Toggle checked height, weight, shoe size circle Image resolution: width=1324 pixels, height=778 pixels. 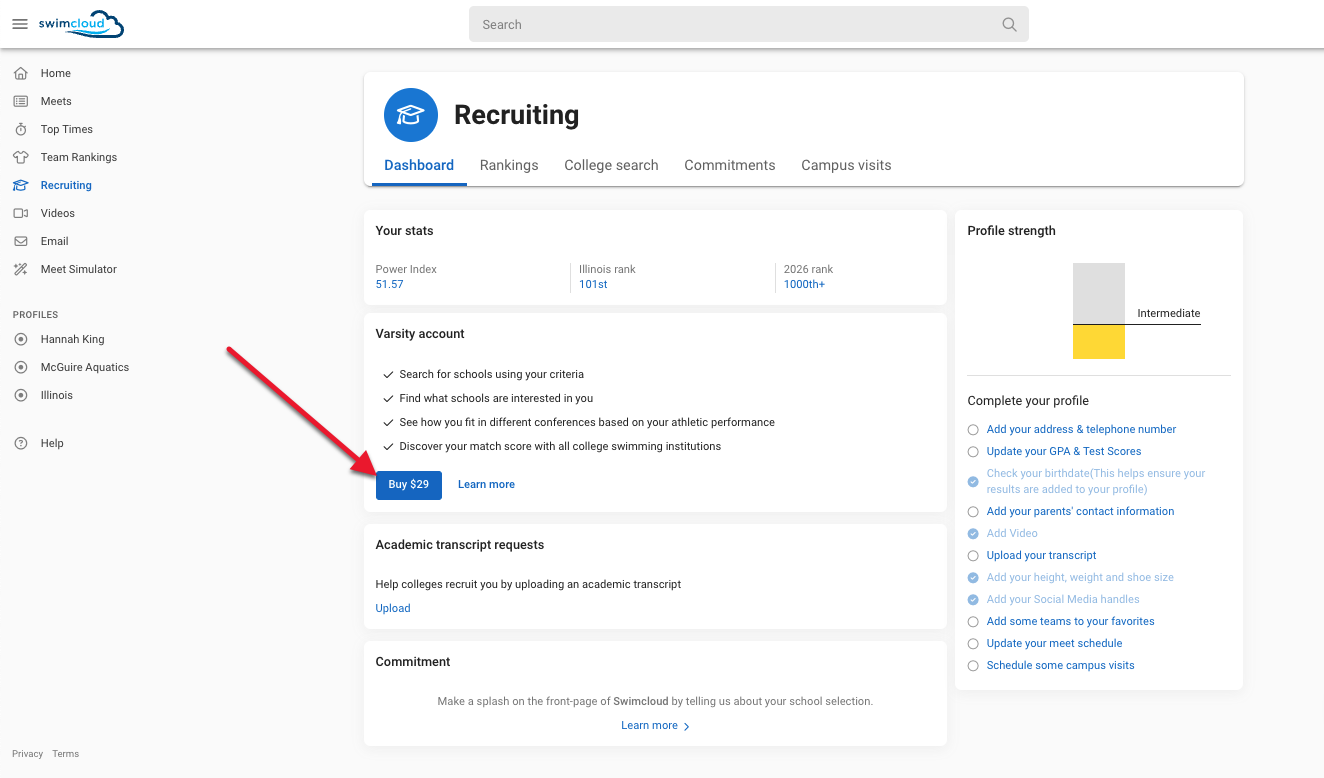[973, 578]
